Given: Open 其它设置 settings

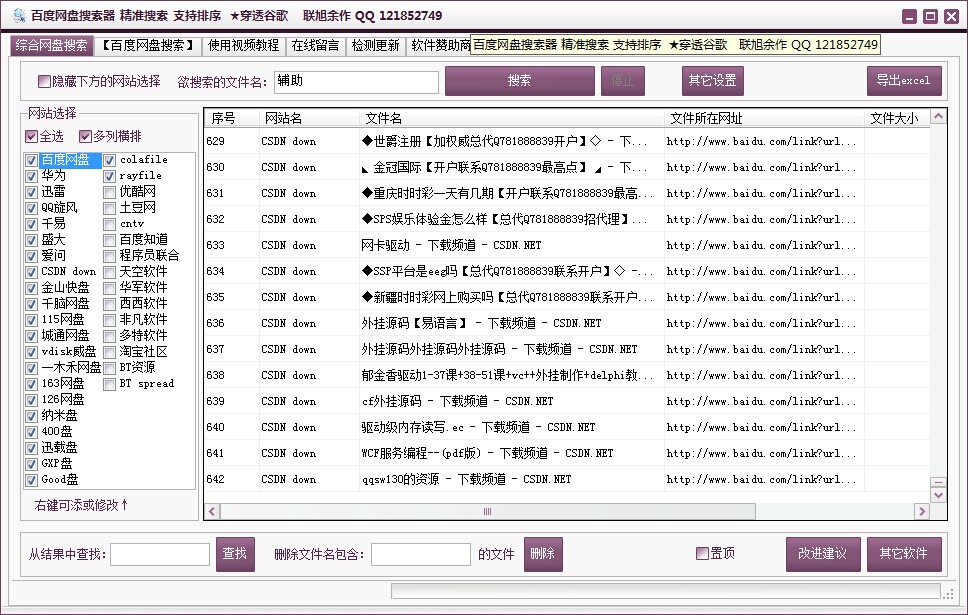Looking at the screenshot, I should click(x=712, y=81).
